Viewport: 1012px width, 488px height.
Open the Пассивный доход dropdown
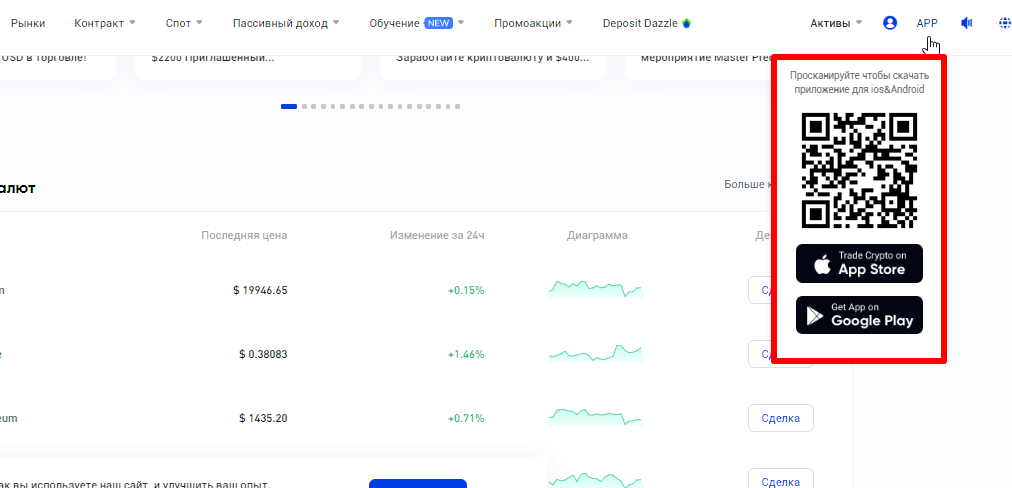[285, 23]
